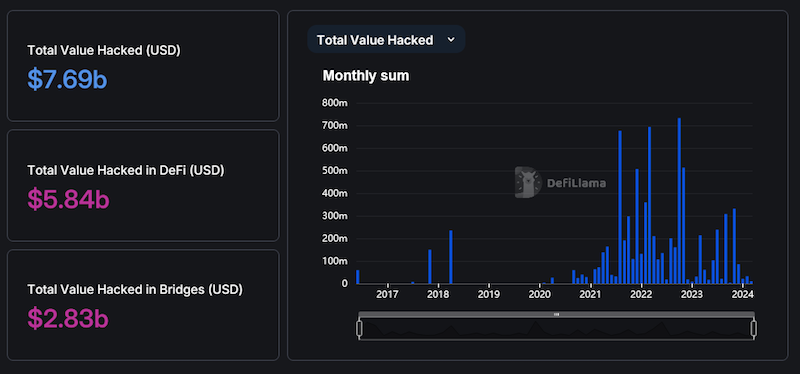Click the 300m y-axis label

(x=335, y=216)
